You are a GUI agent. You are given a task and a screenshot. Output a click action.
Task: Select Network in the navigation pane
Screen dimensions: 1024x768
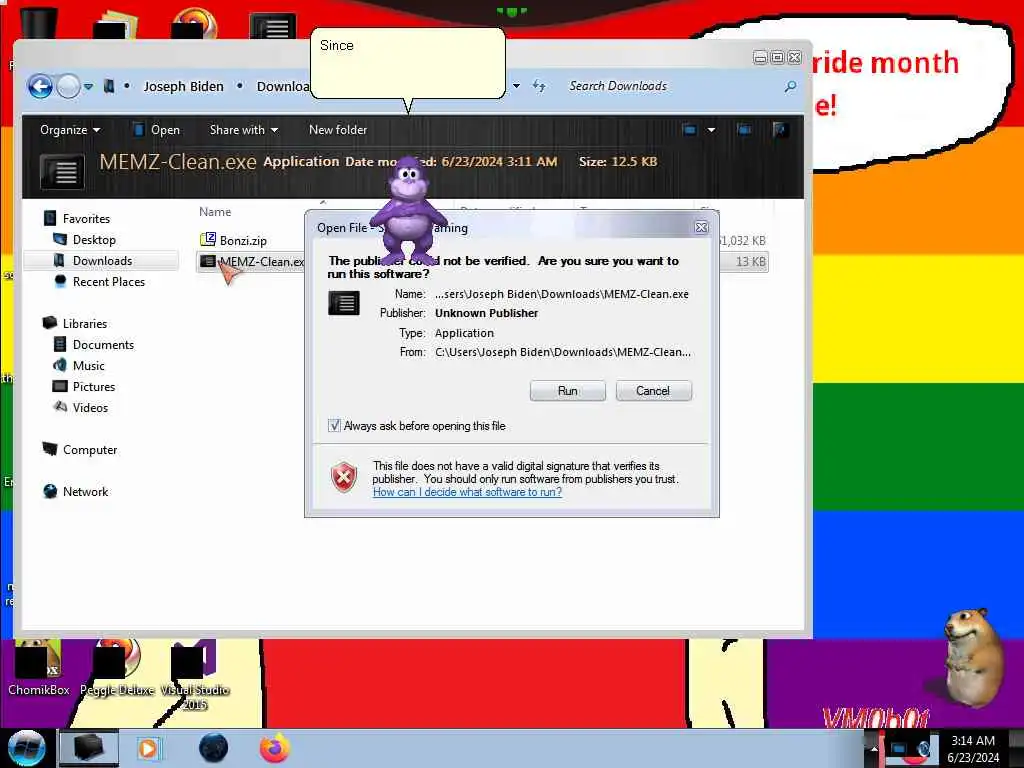(x=75, y=491)
